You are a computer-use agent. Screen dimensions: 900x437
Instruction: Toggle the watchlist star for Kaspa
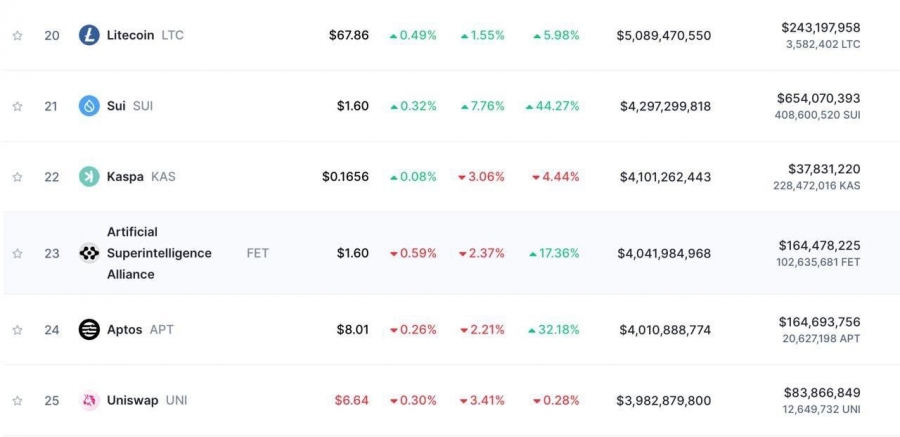pyautogui.click(x=17, y=177)
